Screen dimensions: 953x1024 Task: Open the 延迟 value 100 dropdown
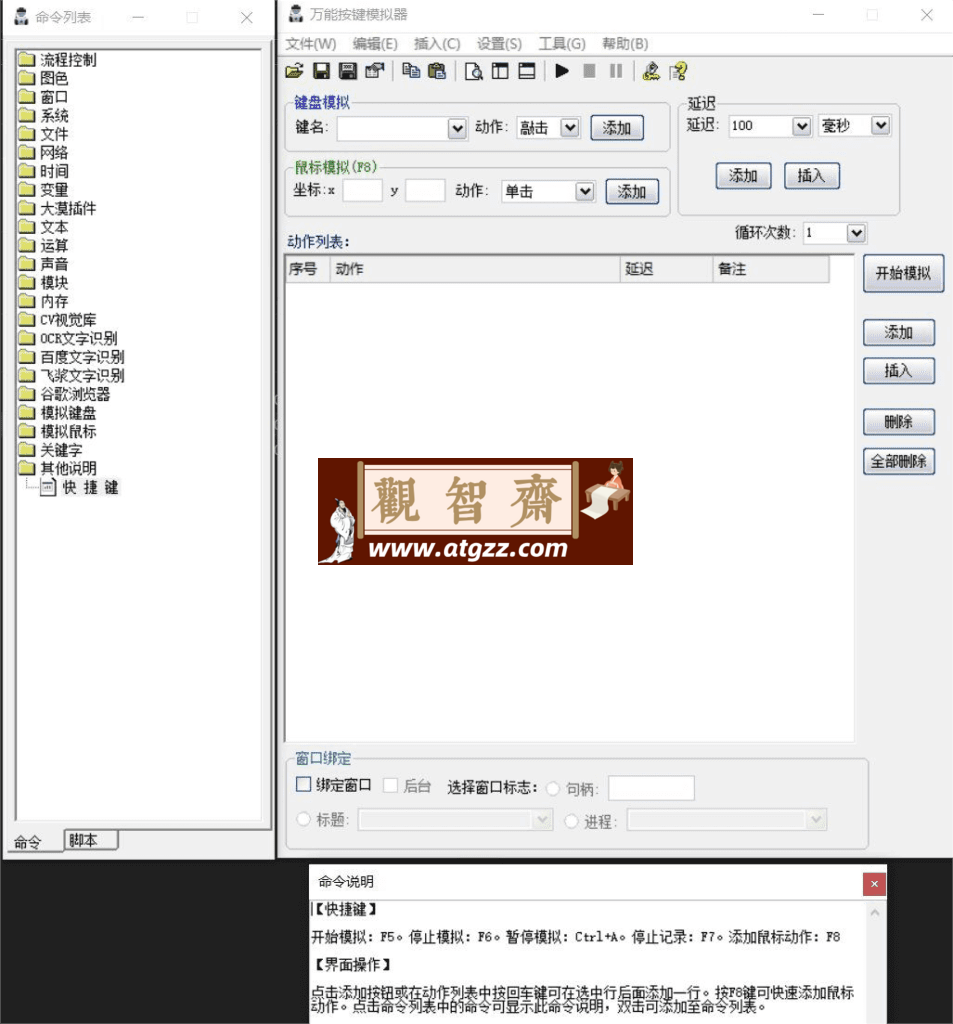[x=801, y=125]
